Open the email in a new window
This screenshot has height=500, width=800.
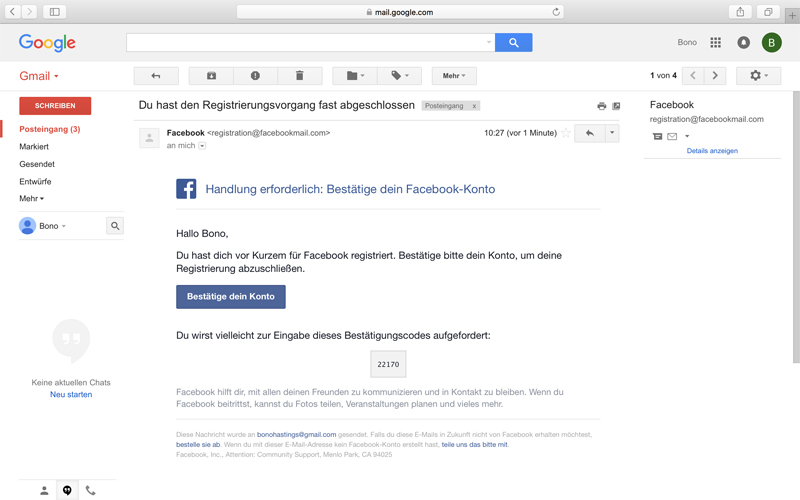(616, 106)
